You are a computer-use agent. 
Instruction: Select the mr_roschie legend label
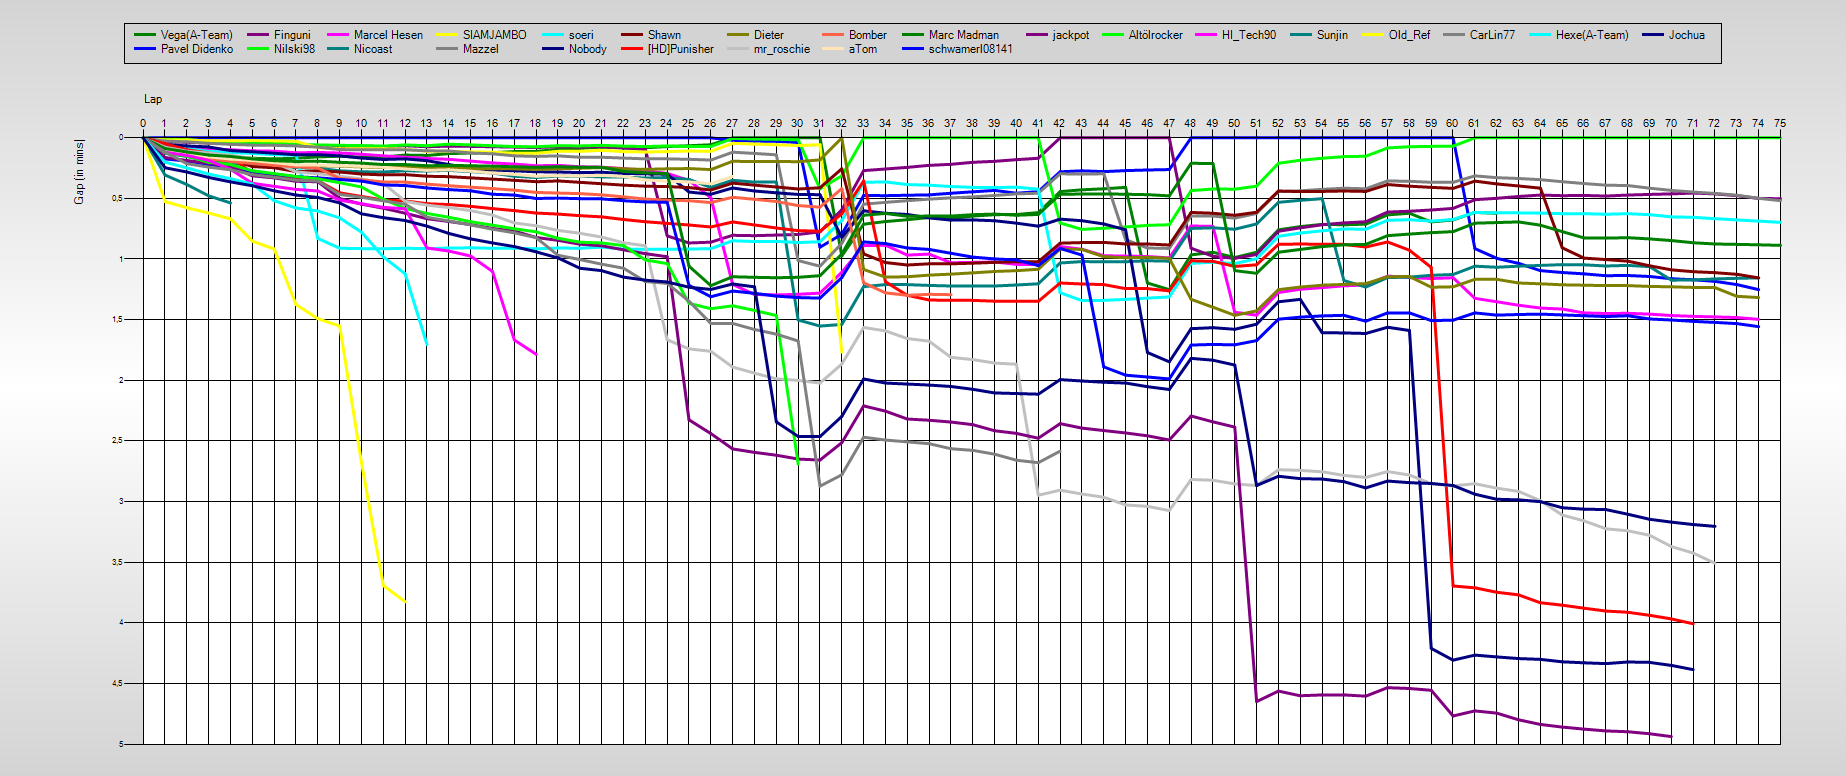(x=782, y=49)
